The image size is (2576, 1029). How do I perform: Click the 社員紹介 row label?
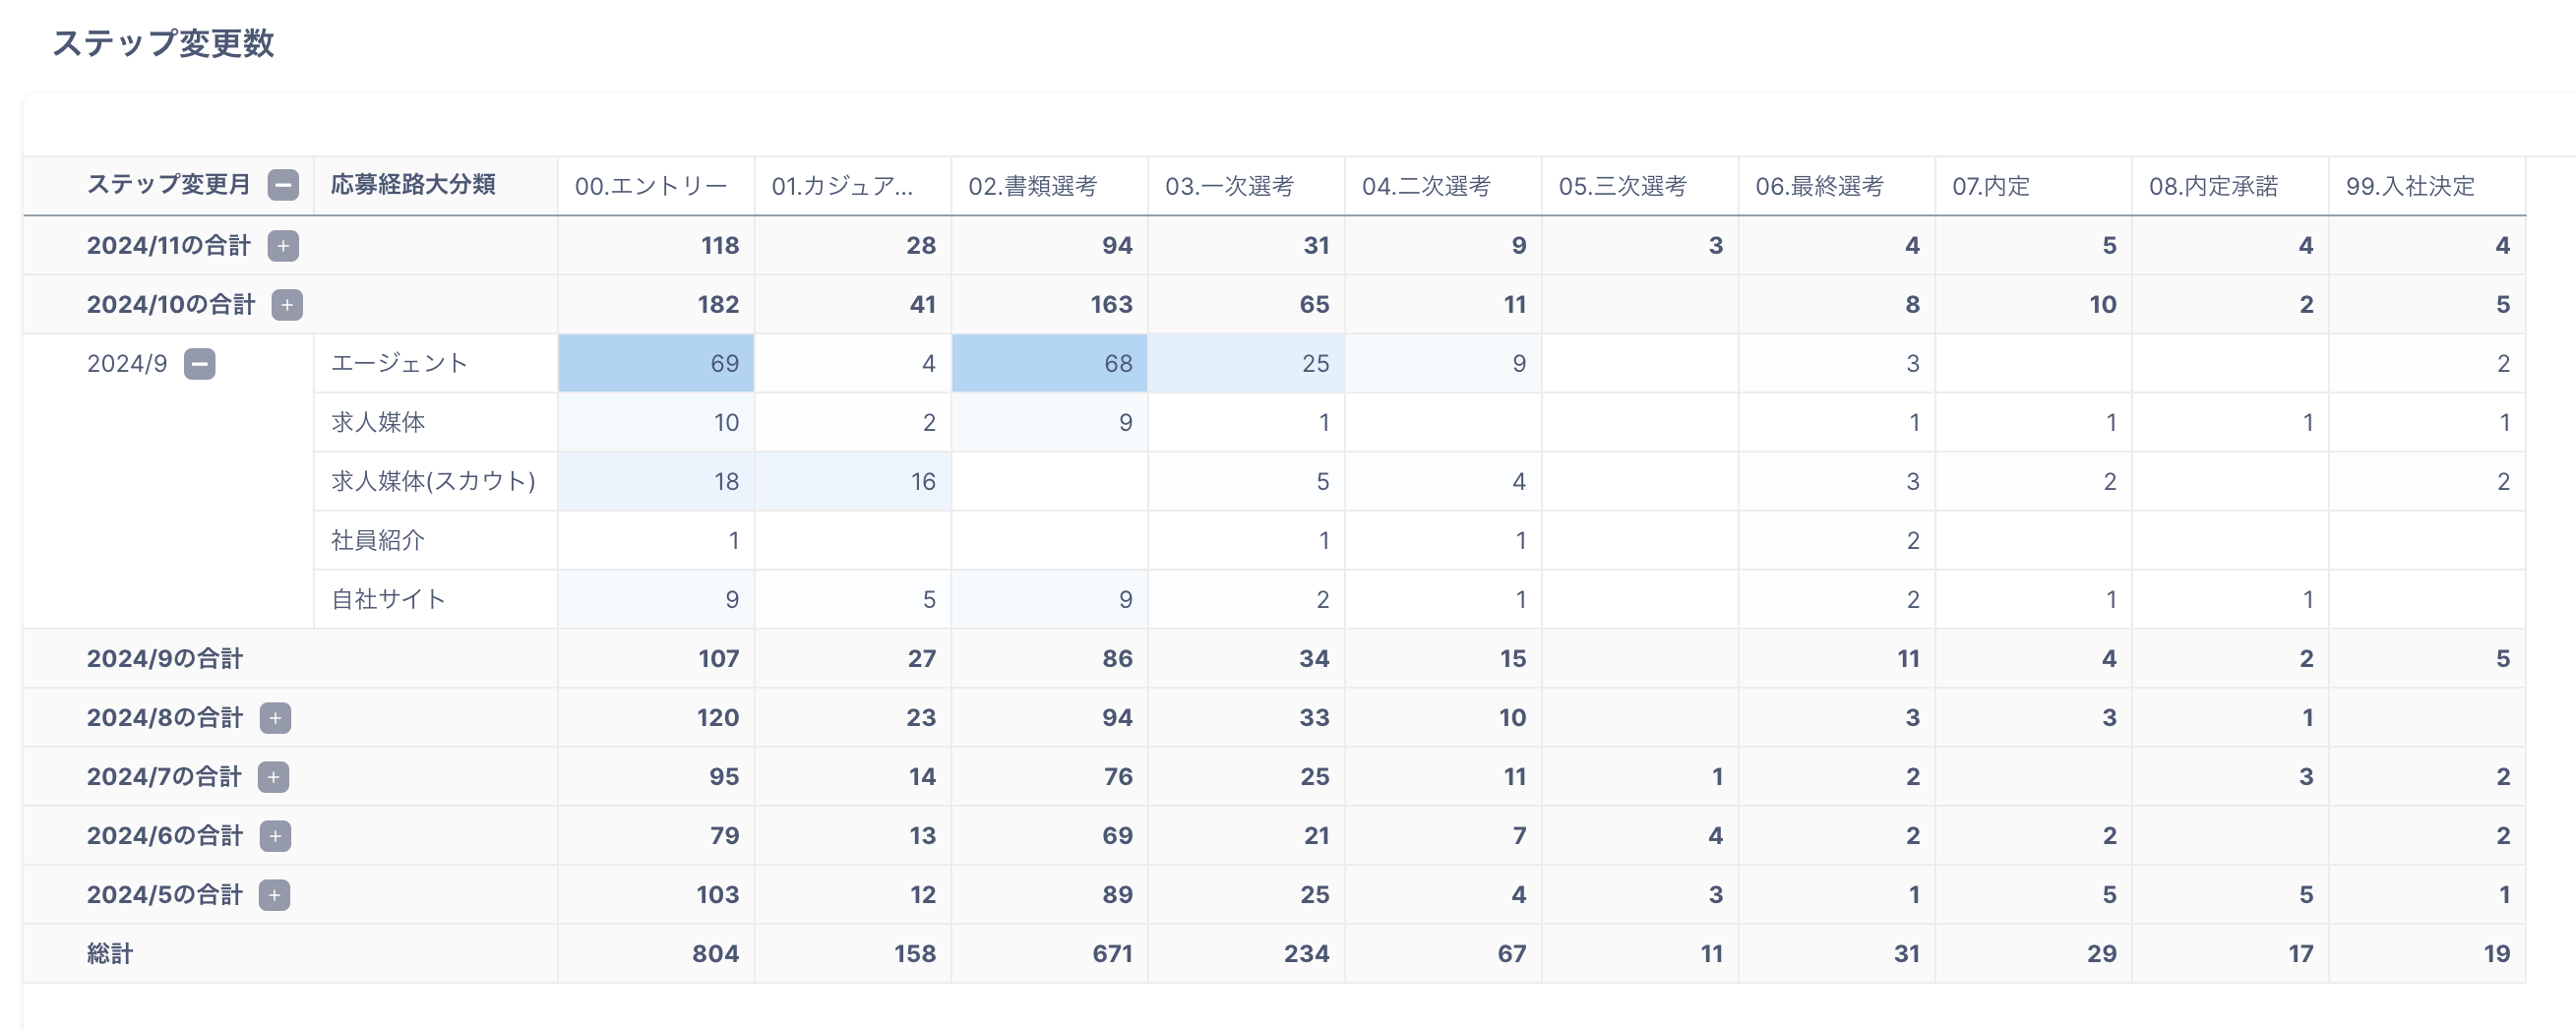pyautogui.click(x=378, y=541)
